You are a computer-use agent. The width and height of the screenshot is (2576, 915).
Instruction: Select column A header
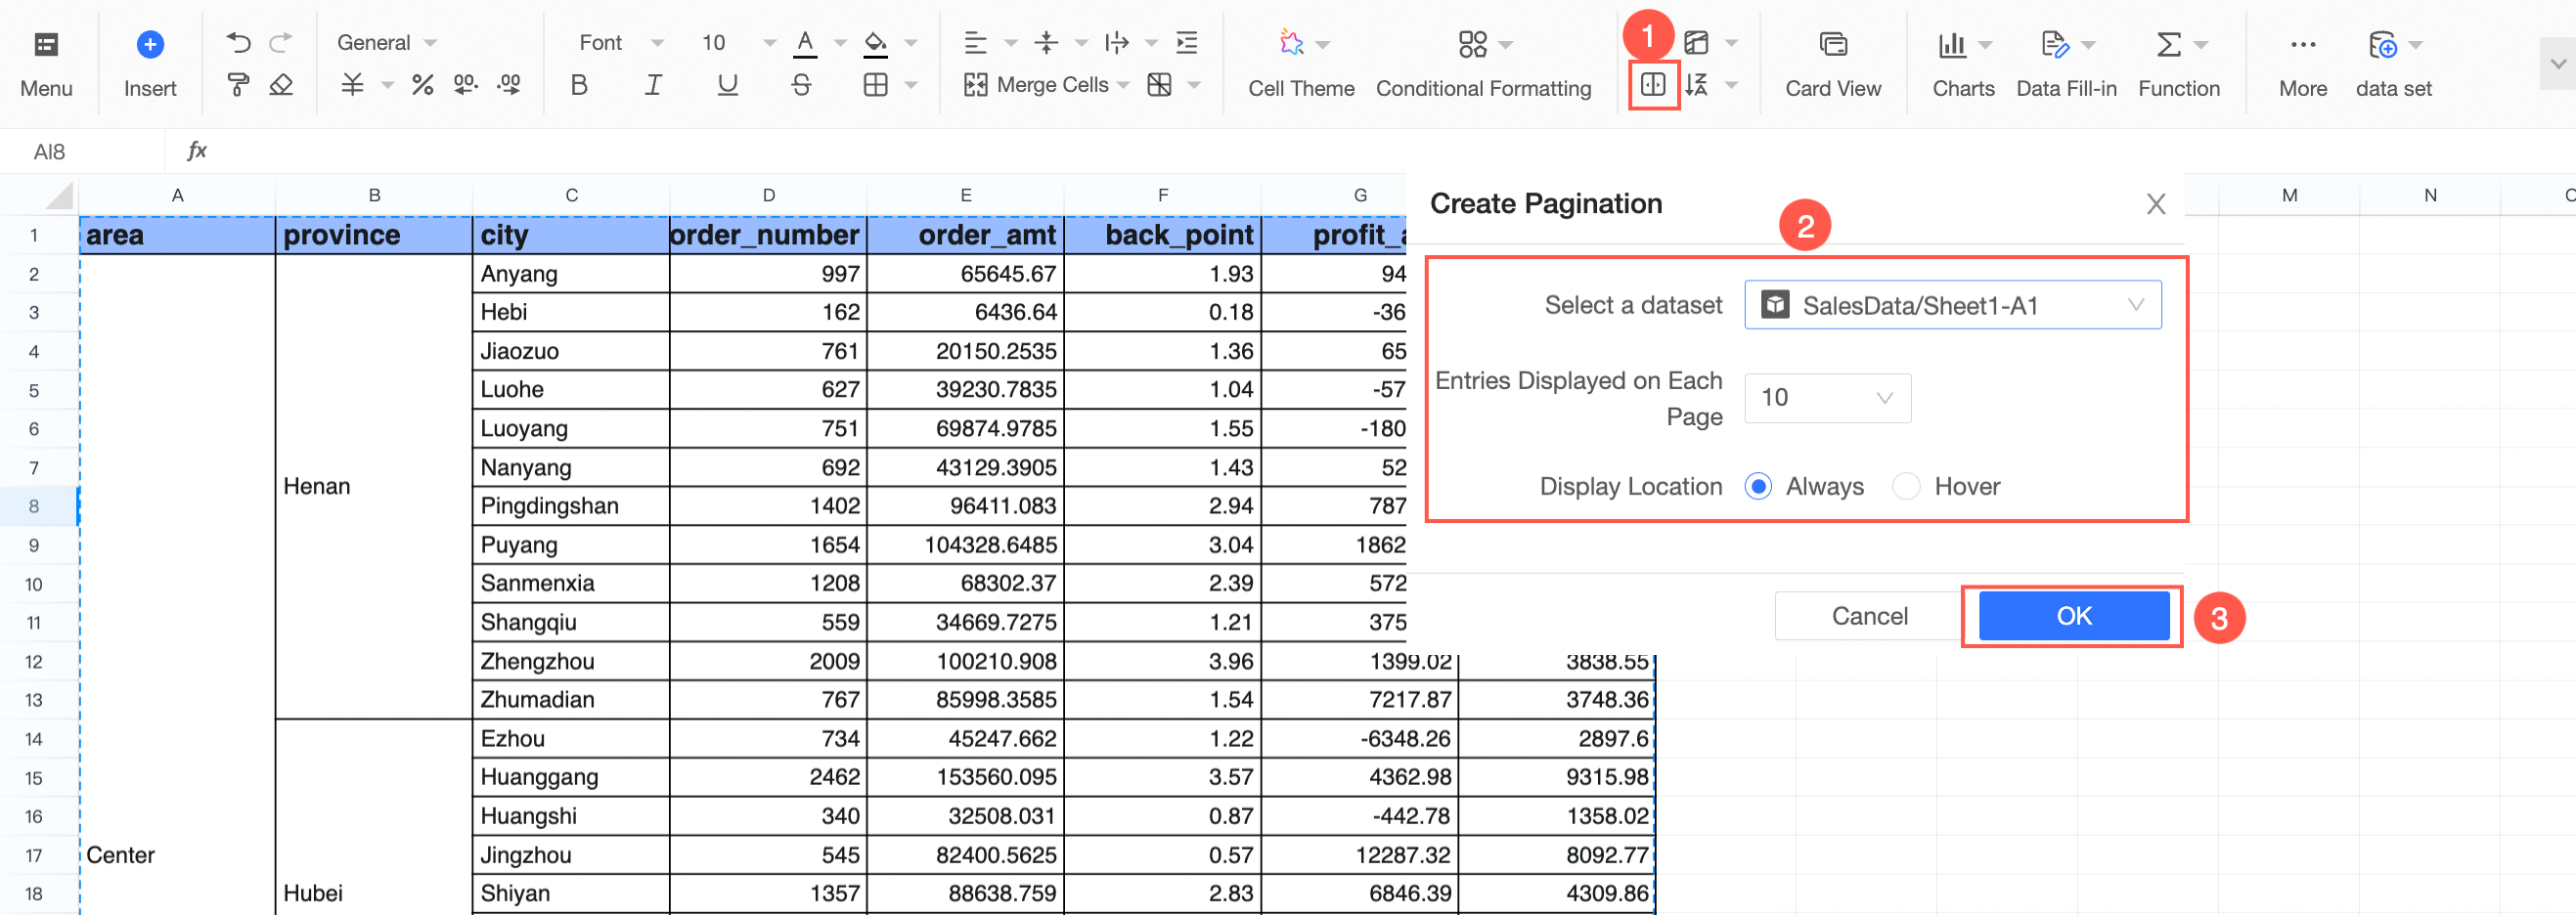177,195
